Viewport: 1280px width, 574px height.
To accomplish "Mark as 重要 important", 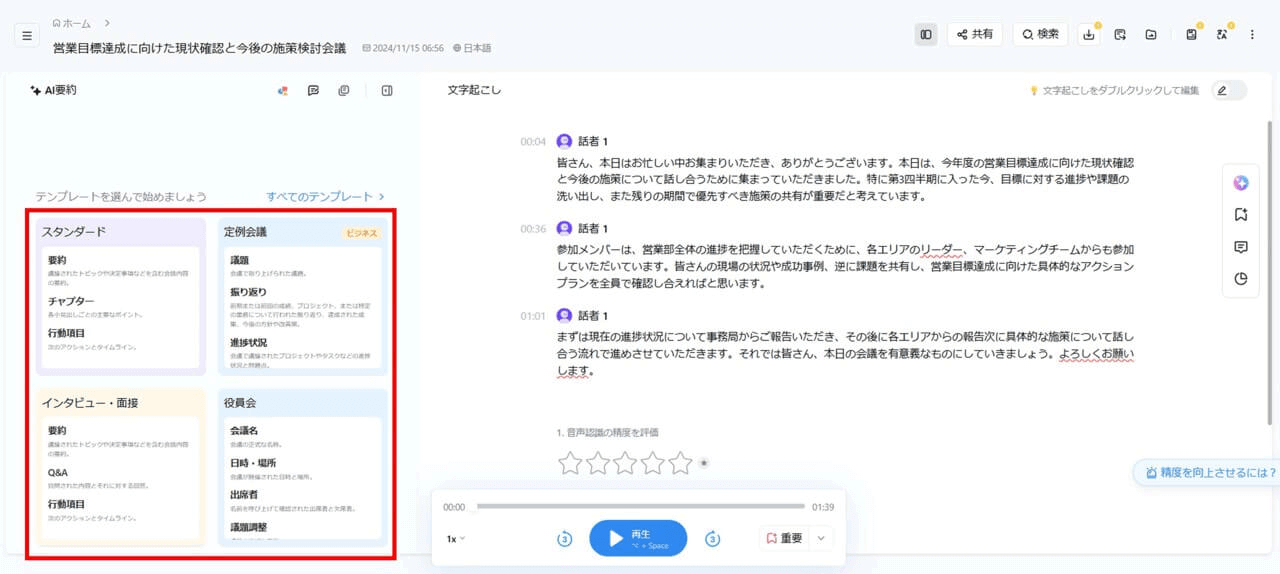I will coord(784,538).
